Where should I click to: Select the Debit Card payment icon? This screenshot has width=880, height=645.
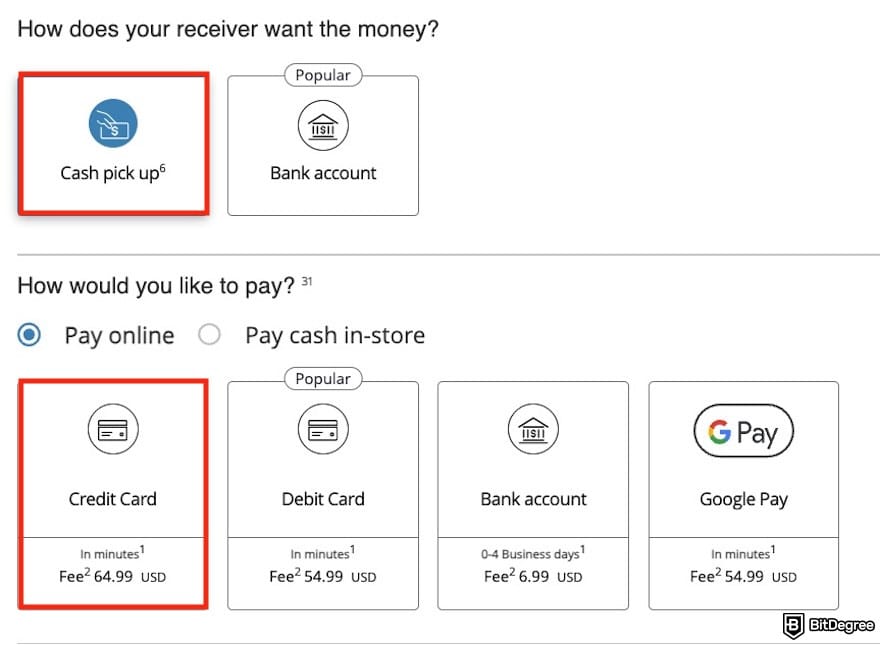322,430
